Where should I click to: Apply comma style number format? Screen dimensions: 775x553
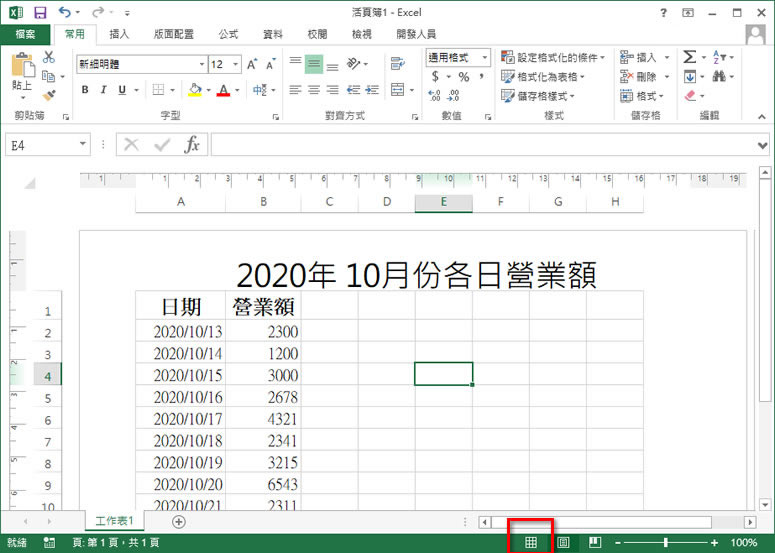481,76
